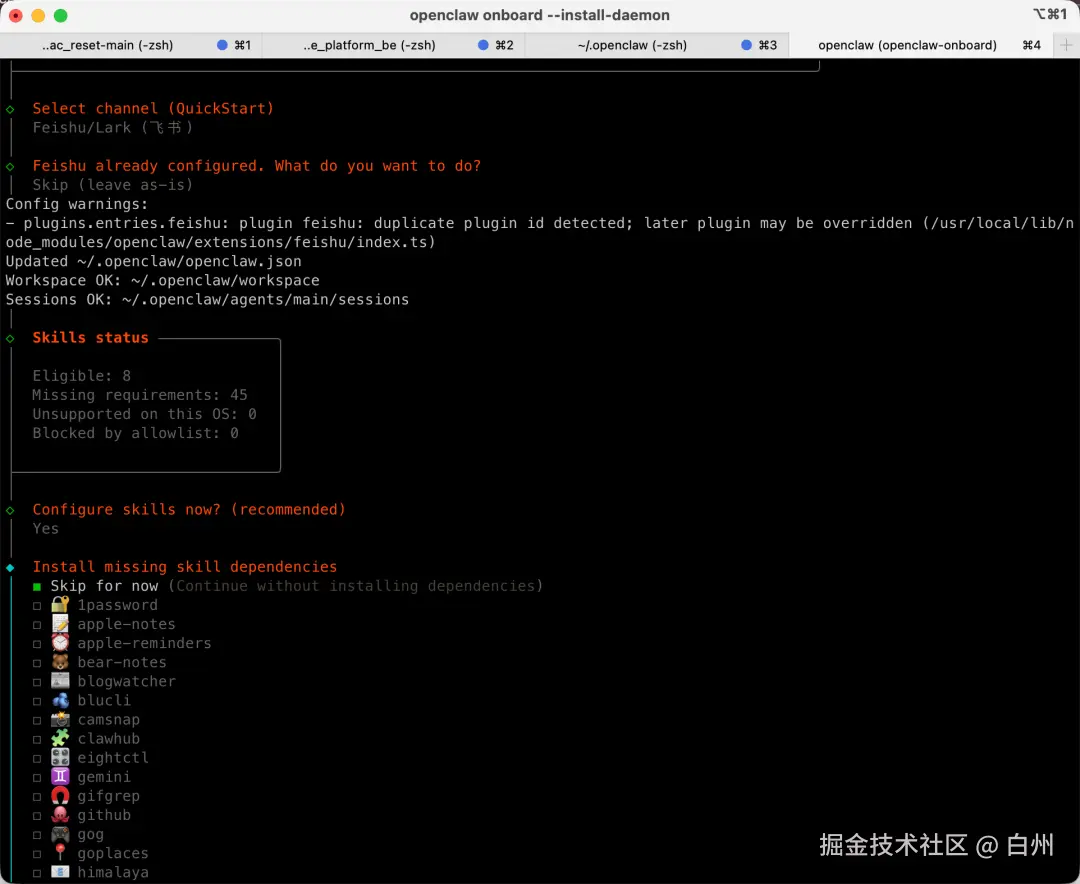Check the gemini skill checkbox
This screenshot has height=884, width=1080.
tap(37, 778)
